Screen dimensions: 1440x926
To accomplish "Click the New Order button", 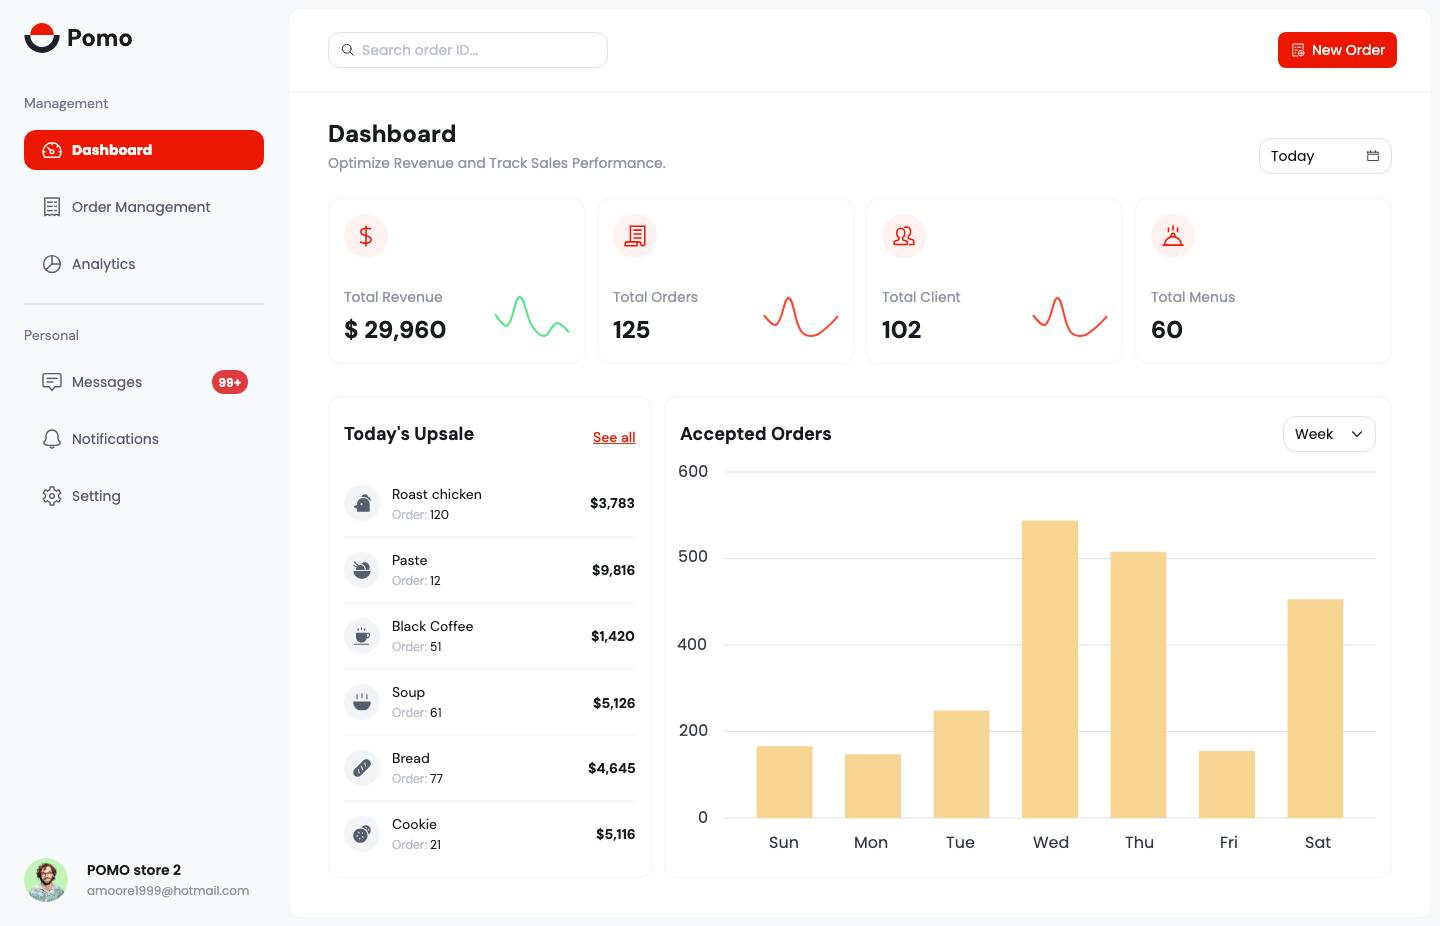I will pos(1337,50).
